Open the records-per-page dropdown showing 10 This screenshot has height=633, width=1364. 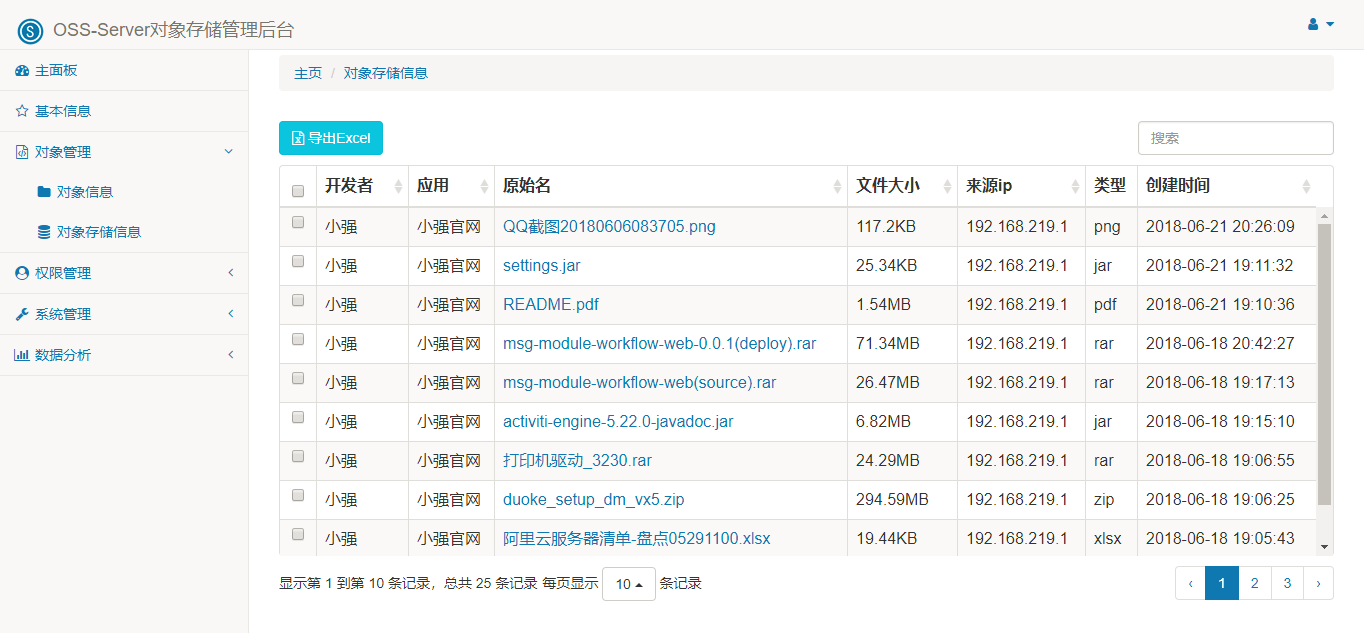629,584
